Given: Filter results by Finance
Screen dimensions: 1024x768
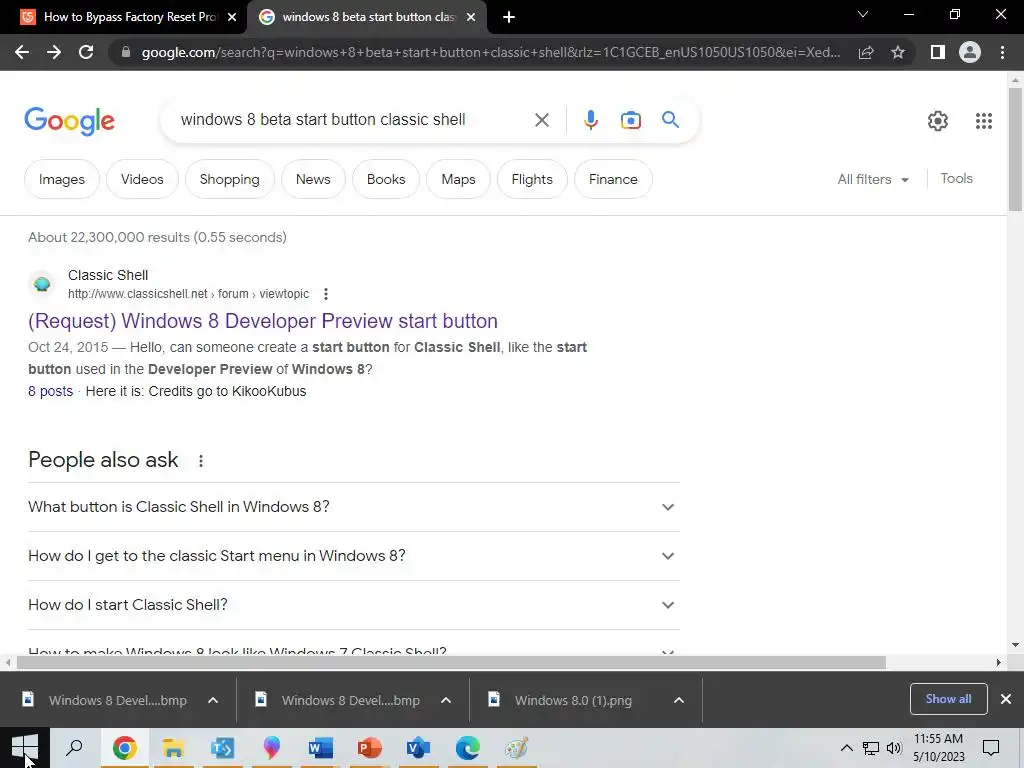Looking at the screenshot, I should pos(613,180).
